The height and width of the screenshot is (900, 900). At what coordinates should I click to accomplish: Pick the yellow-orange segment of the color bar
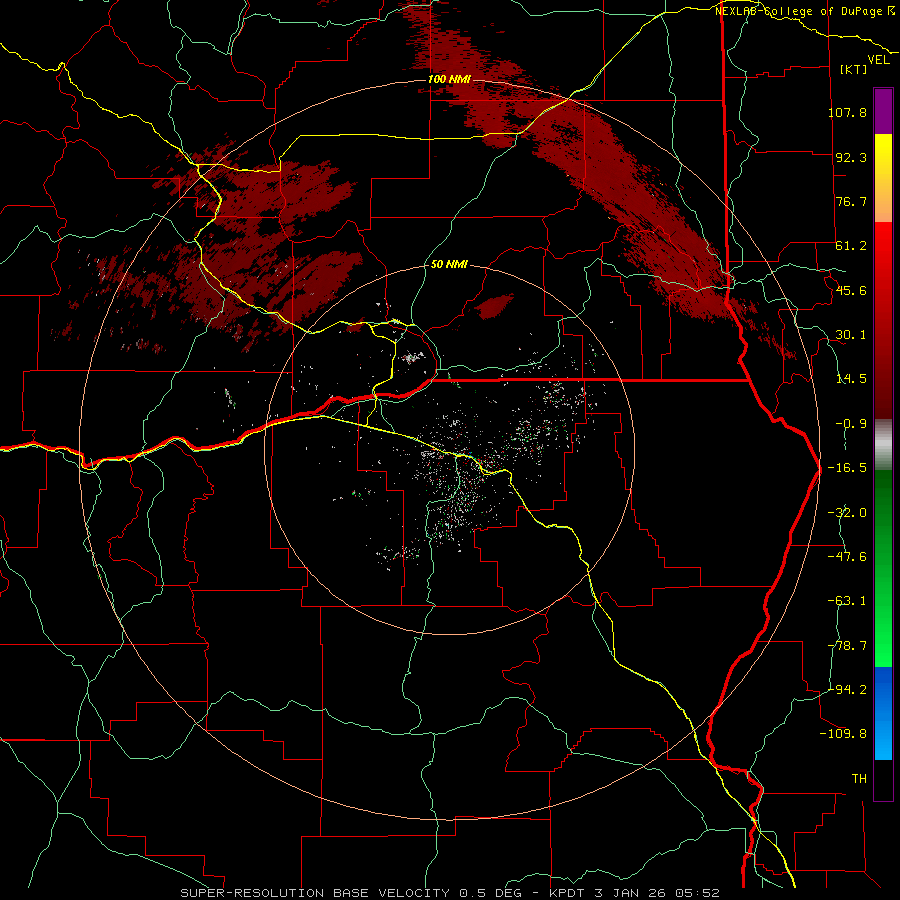click(x=883, y=178)
